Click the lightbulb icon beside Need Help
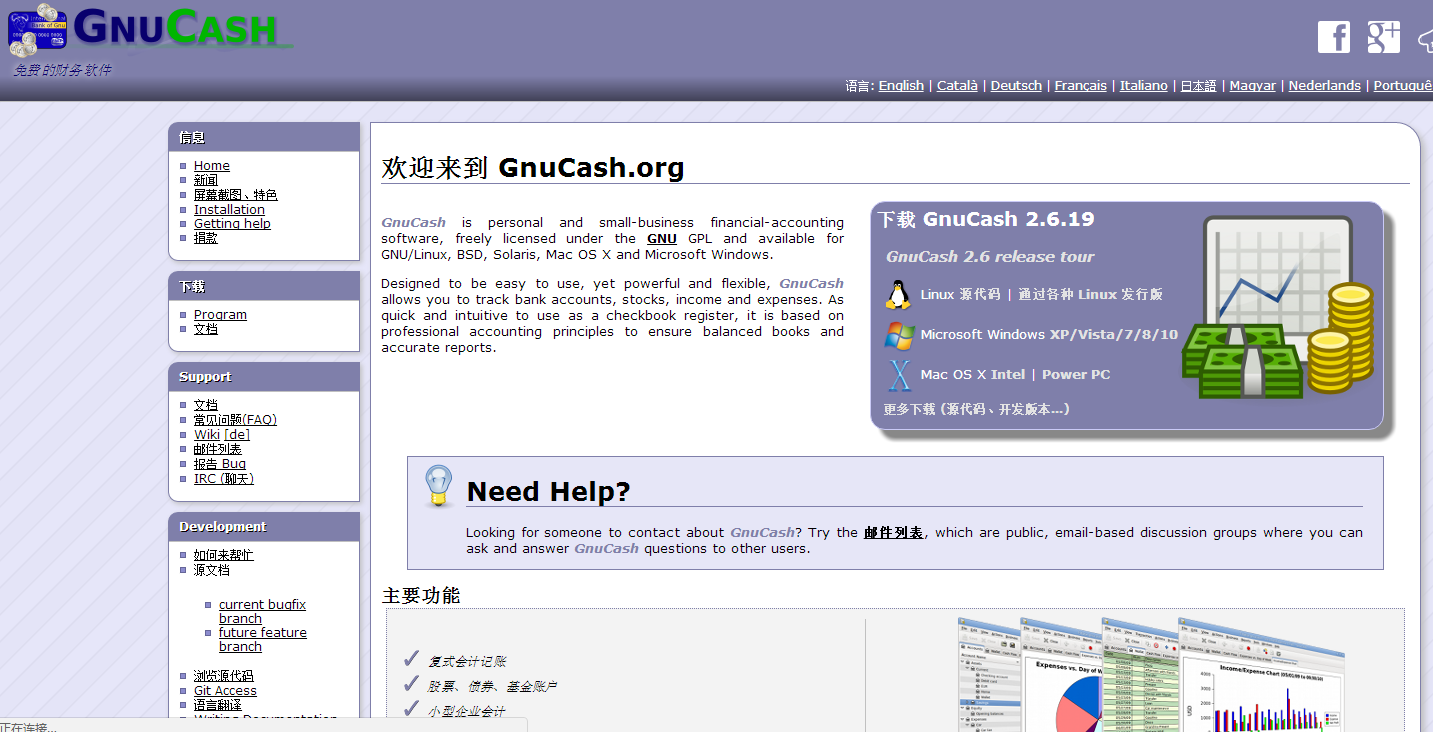 point(438,486)
